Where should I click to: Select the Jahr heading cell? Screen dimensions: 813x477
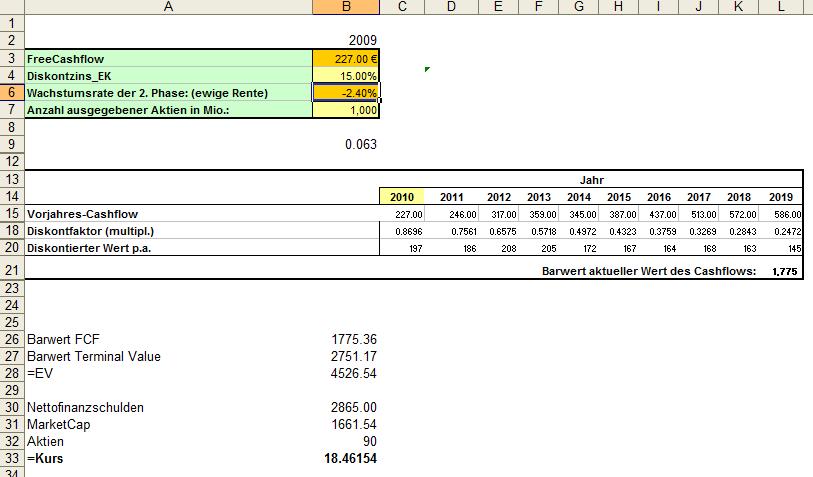[x=591, y=179]
